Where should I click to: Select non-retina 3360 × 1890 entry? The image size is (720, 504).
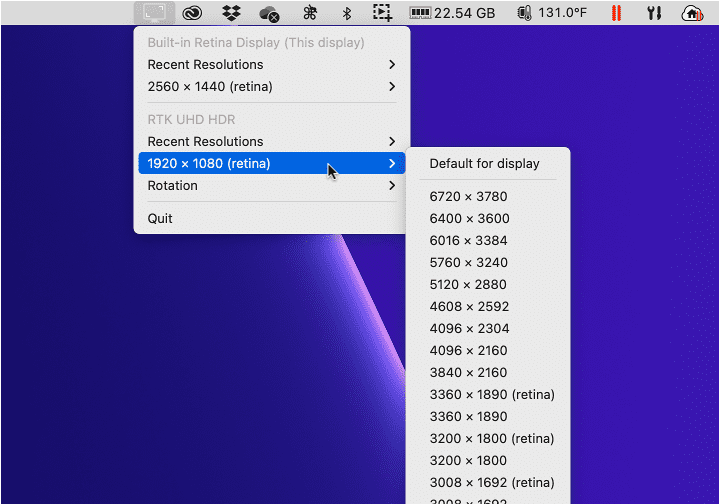488,417
